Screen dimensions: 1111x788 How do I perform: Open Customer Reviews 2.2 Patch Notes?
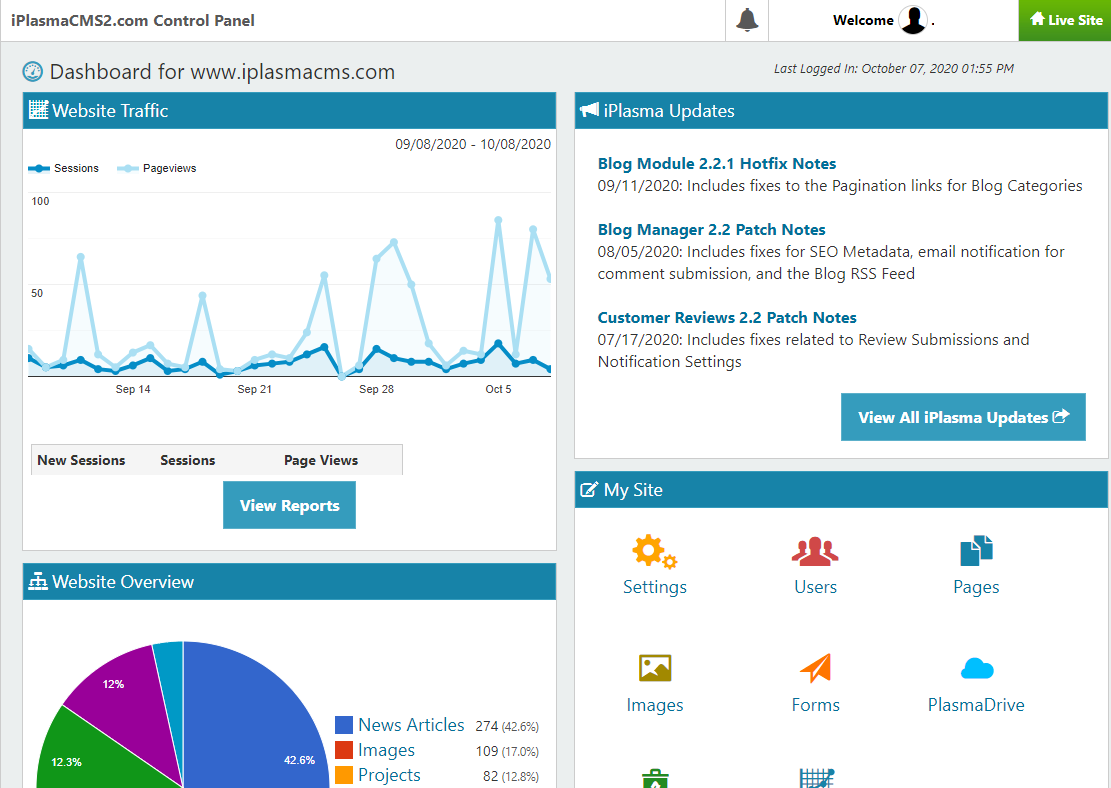pos(727,317)
